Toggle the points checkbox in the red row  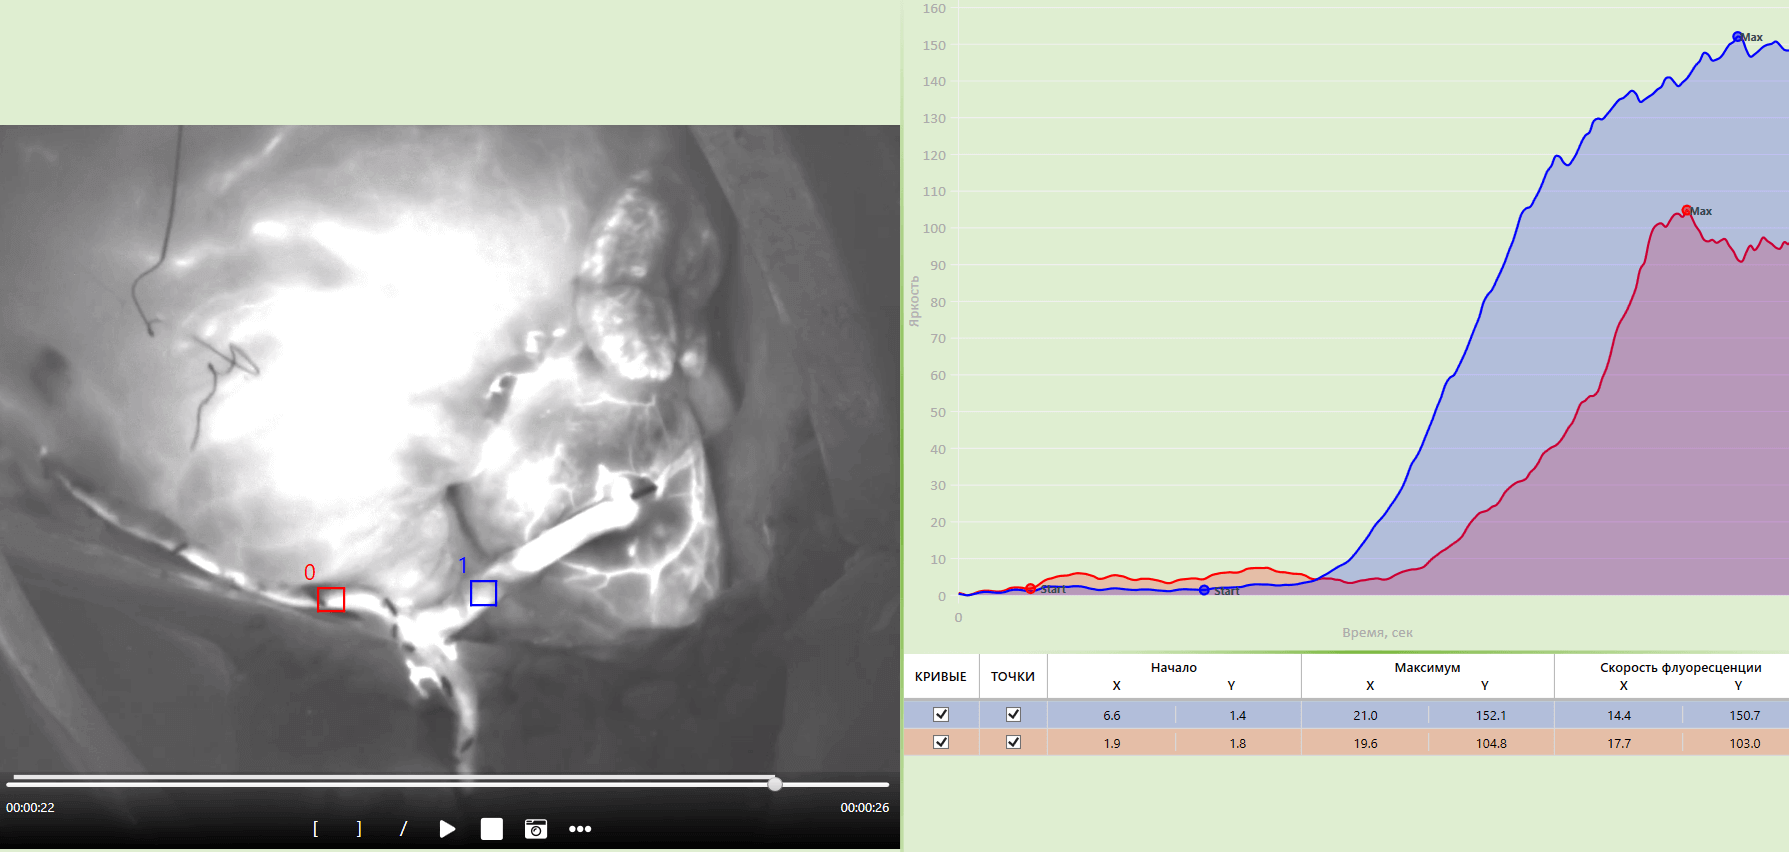(x=1013, y=742)
